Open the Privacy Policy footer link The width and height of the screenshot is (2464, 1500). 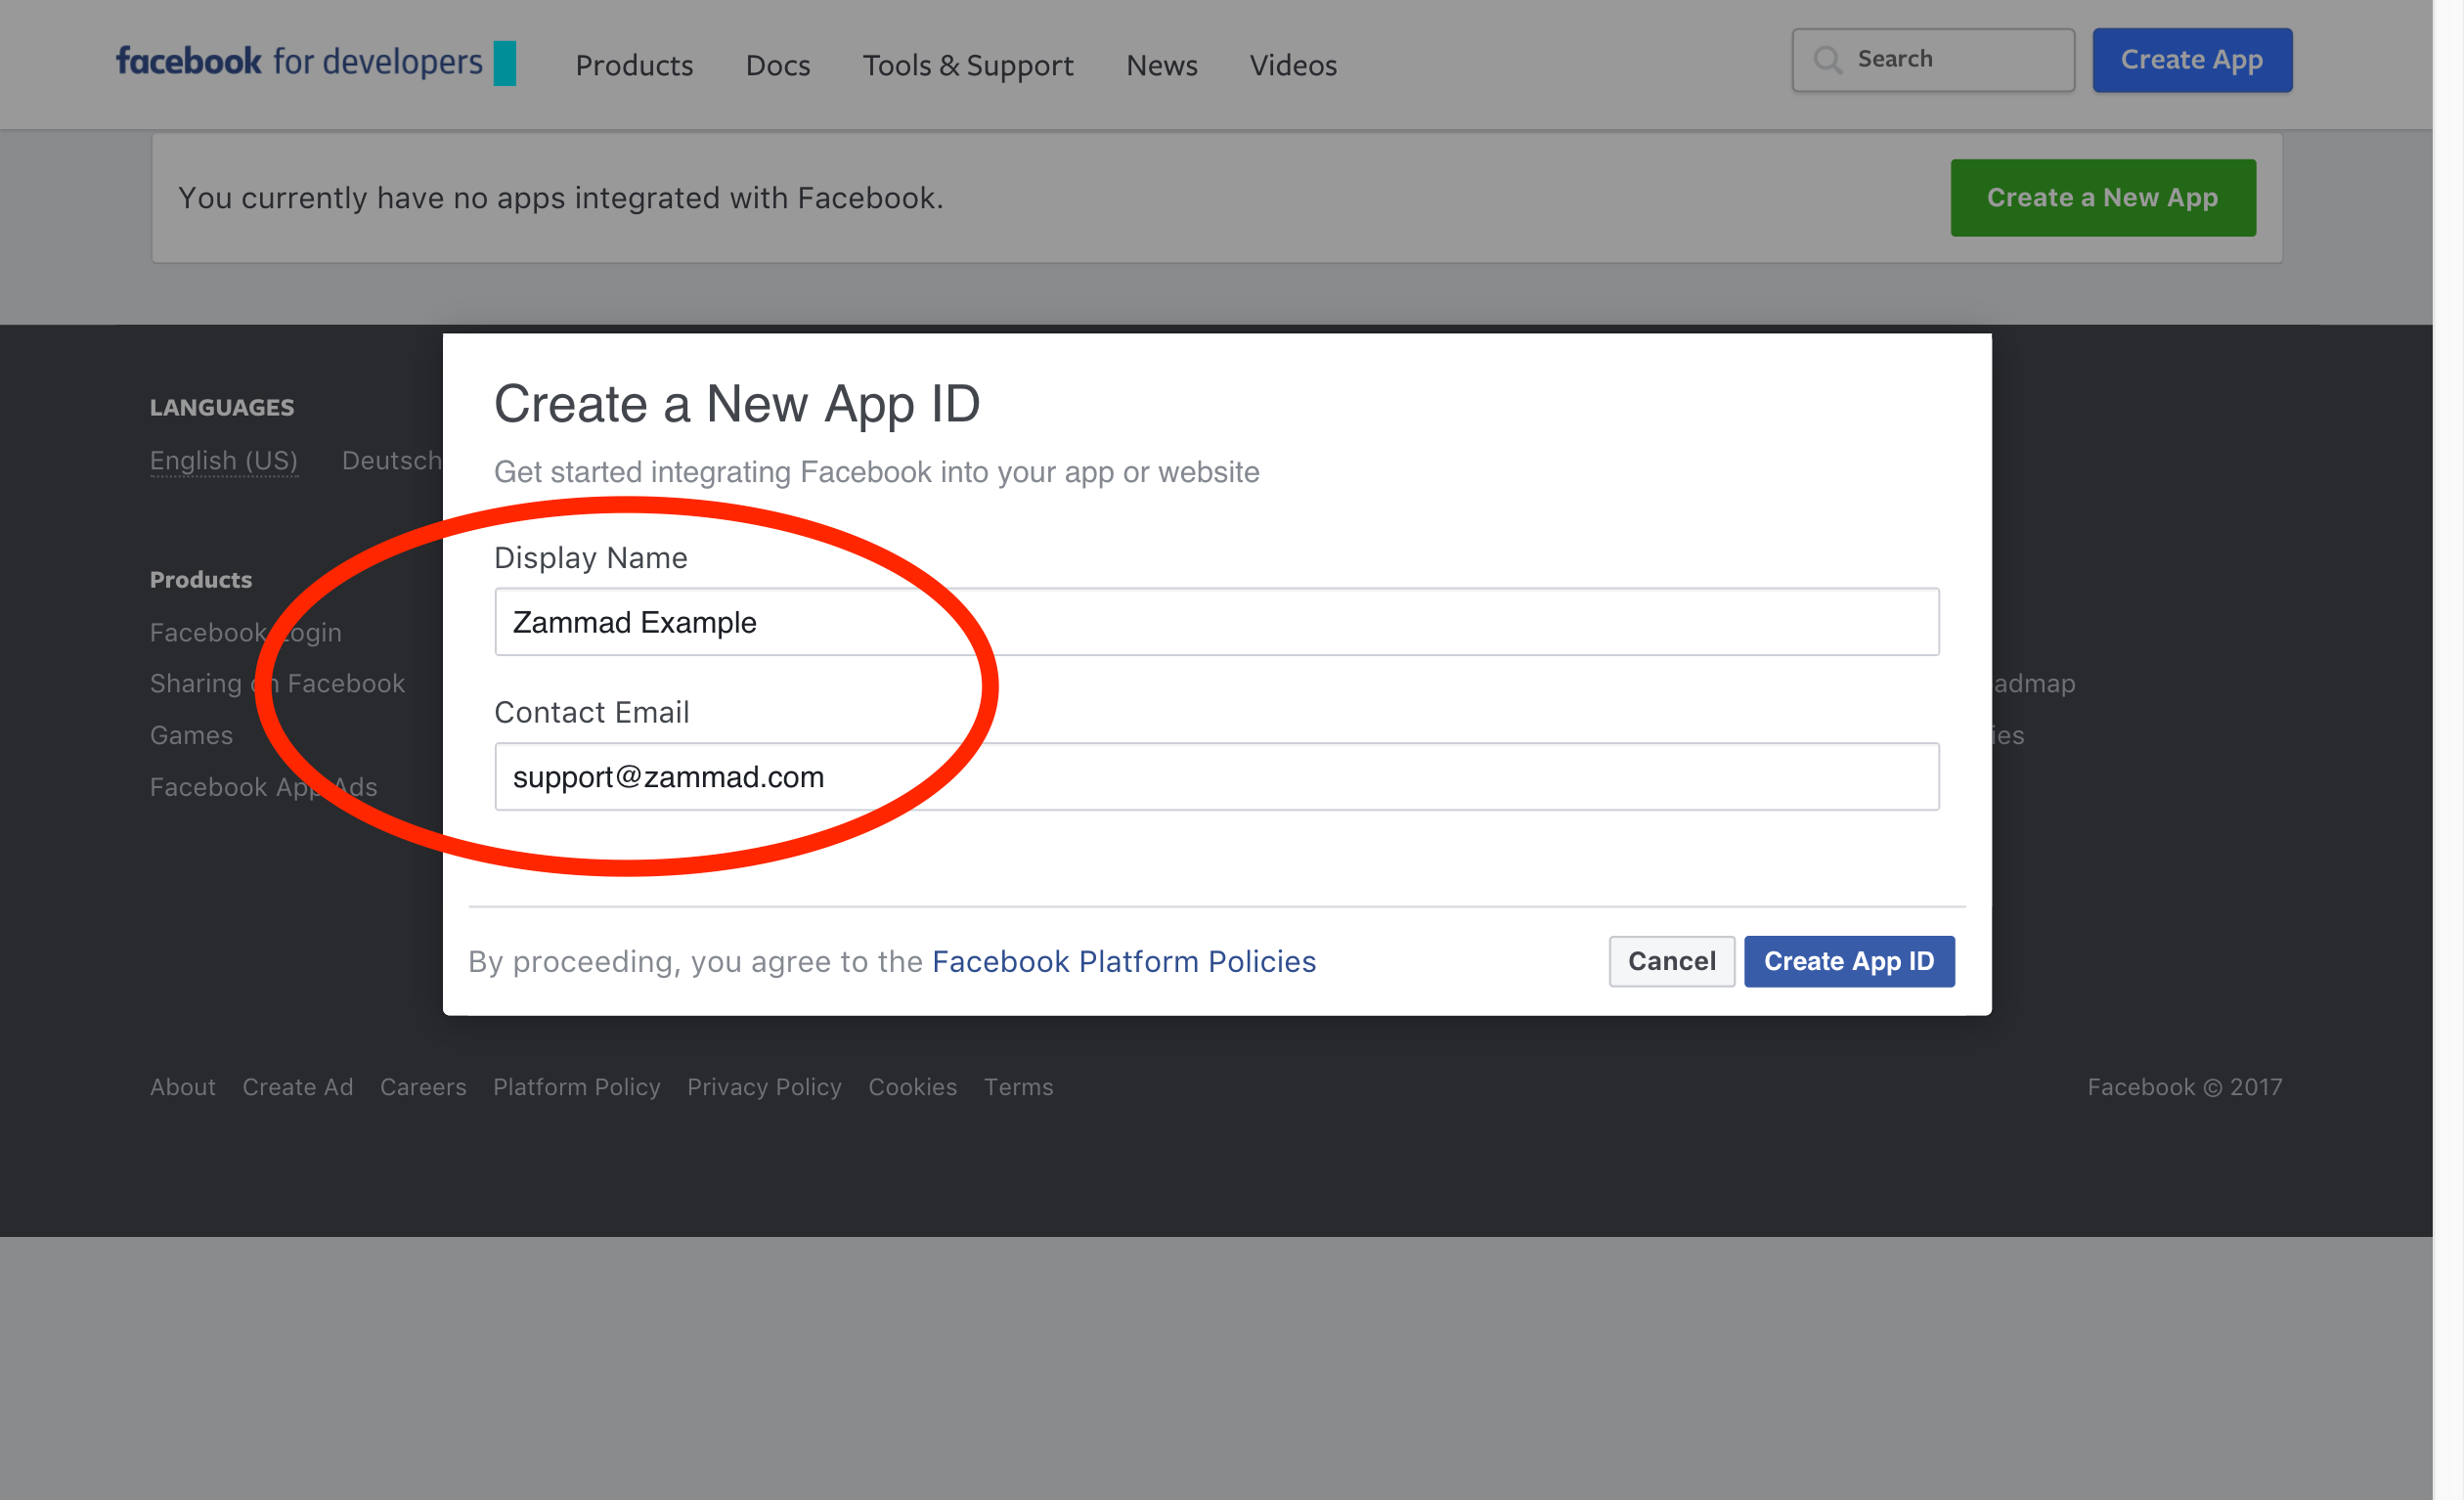click(764, 1087)
